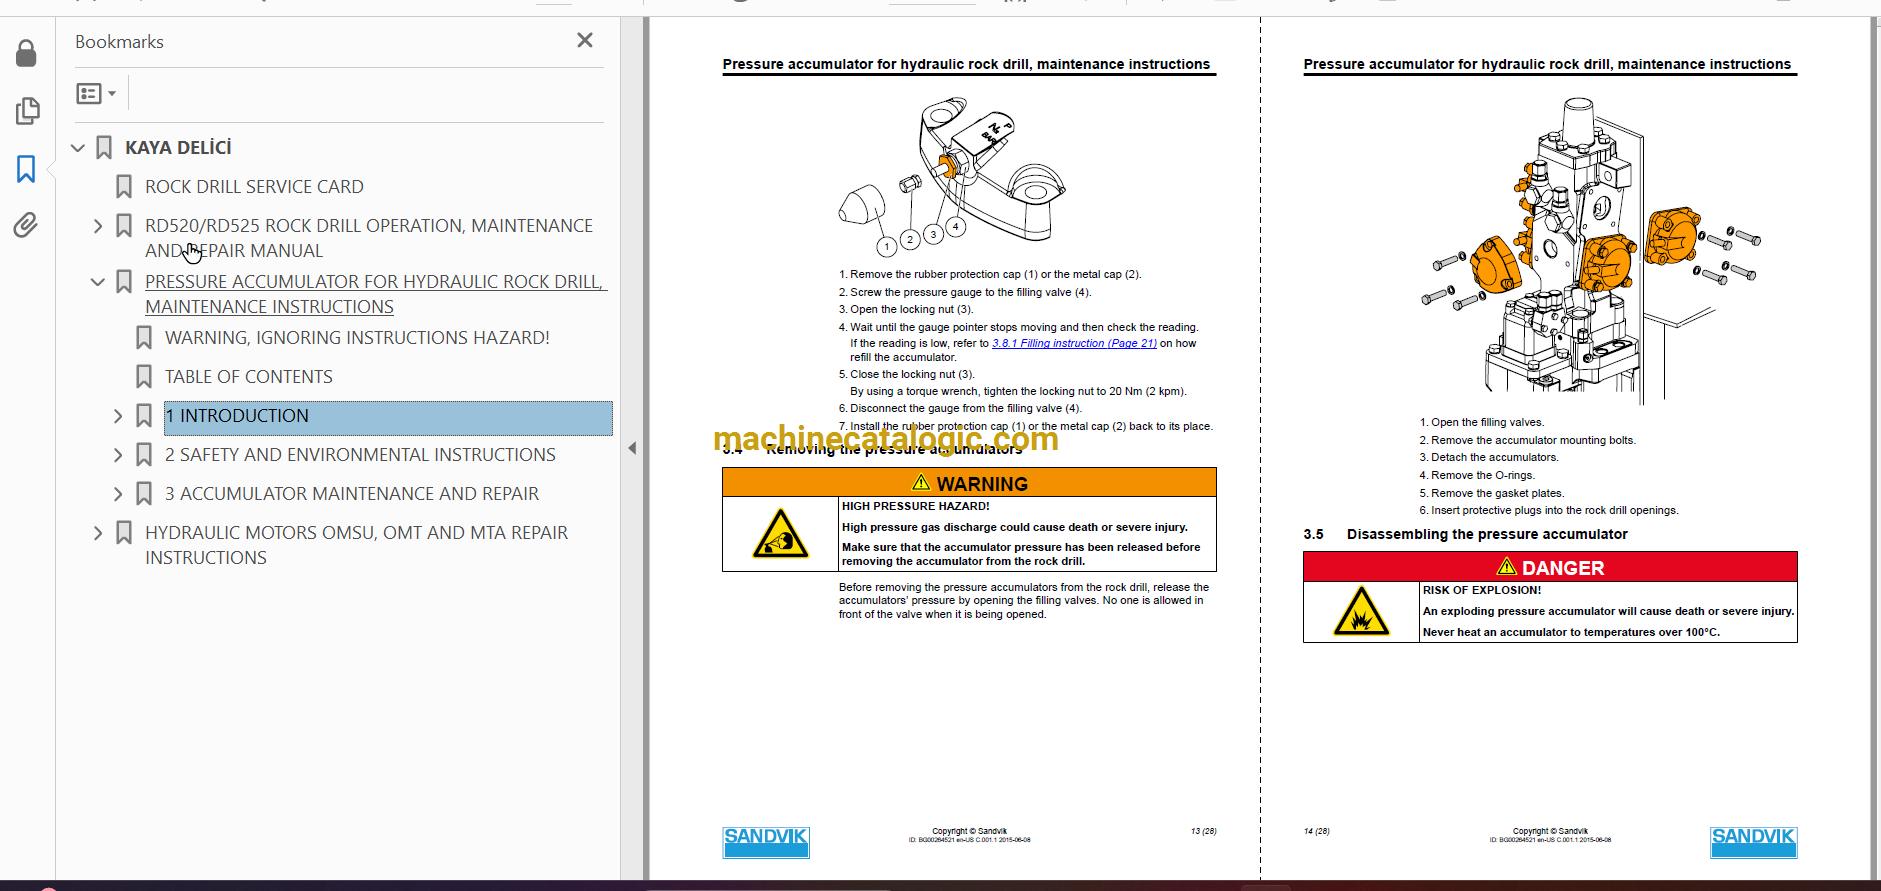Click bookmark icon beside RD520/RD525 manual
1881x891 pixels.
124,226
